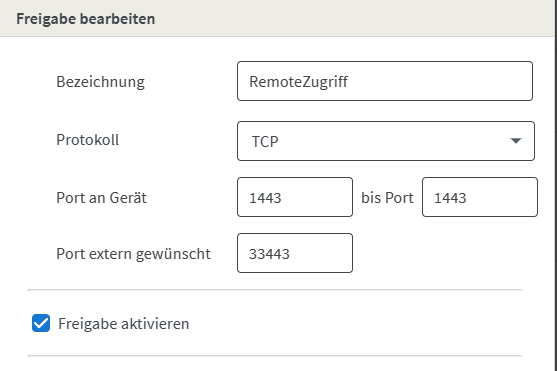Click the Protokoll dropdown arrow
This screenshot has width=557, height=371.
point(515,141)
